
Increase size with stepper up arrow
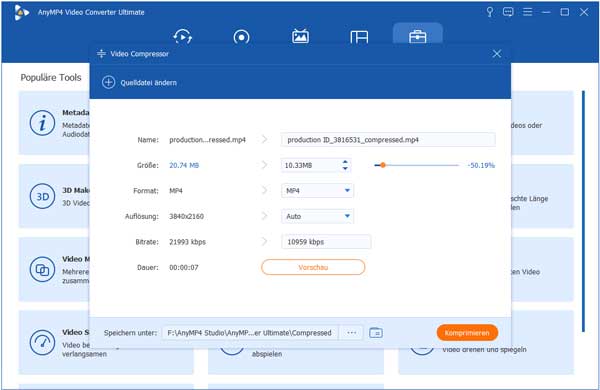click(x=345, y=162)
